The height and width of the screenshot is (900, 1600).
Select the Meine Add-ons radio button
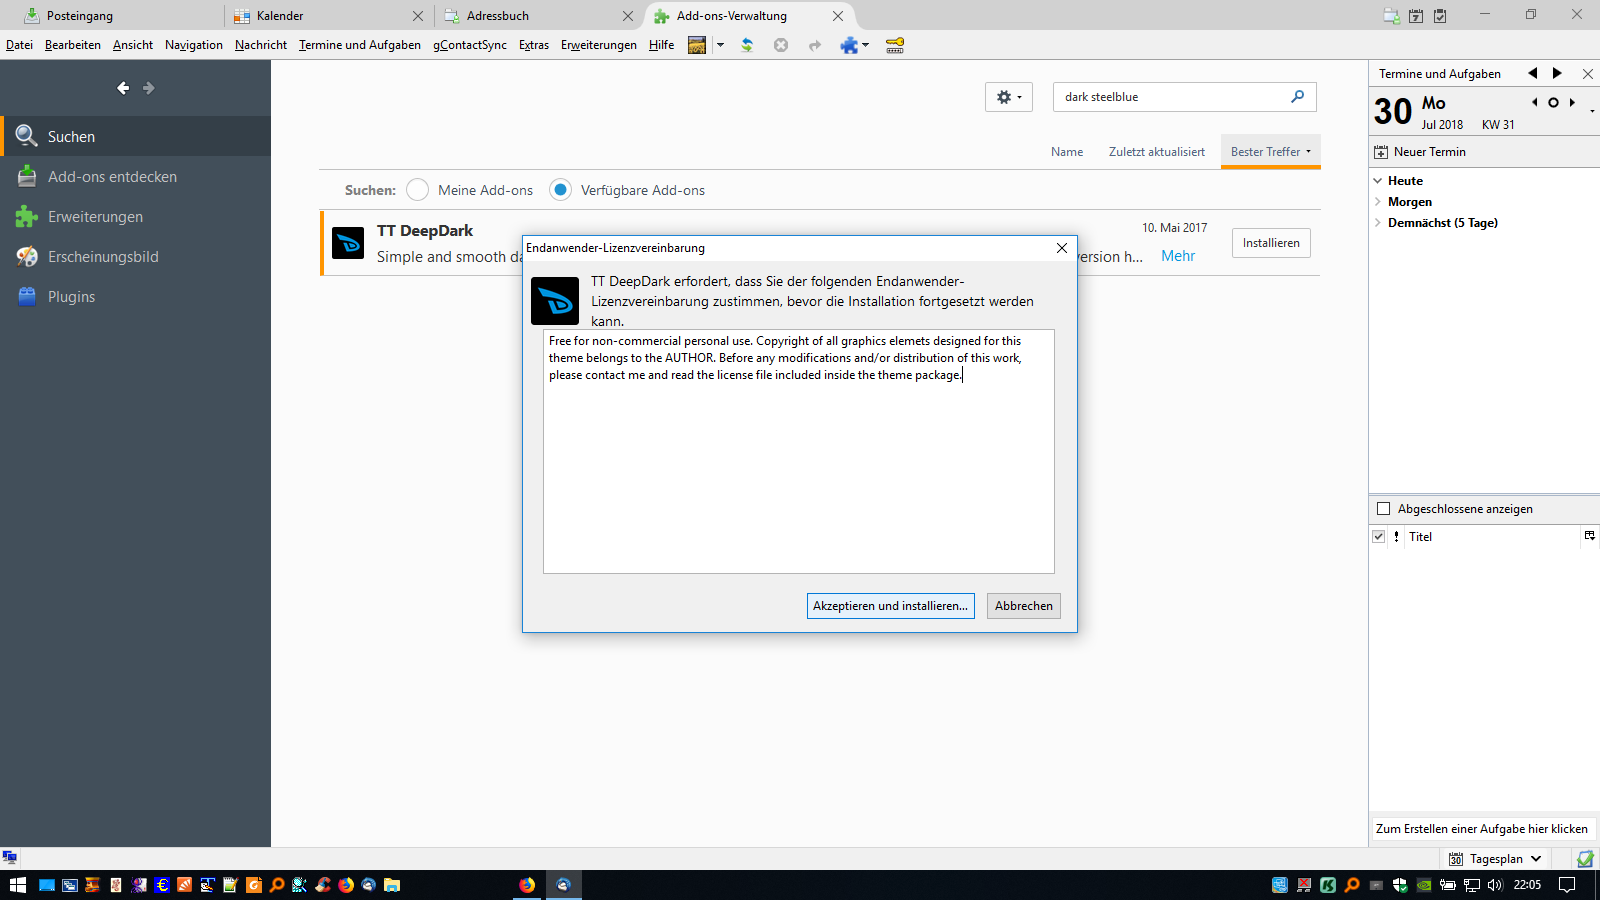click(418, 190)
